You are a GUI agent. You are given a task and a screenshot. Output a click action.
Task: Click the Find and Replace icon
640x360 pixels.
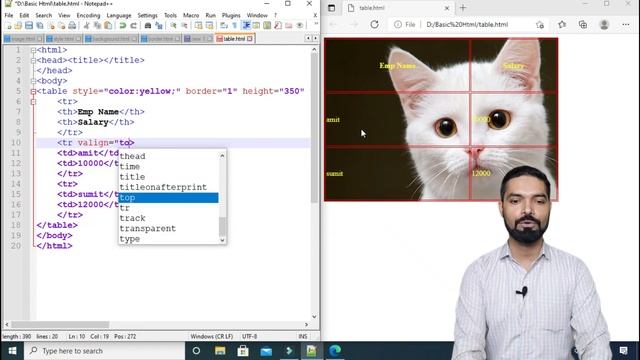coord(159,26)
